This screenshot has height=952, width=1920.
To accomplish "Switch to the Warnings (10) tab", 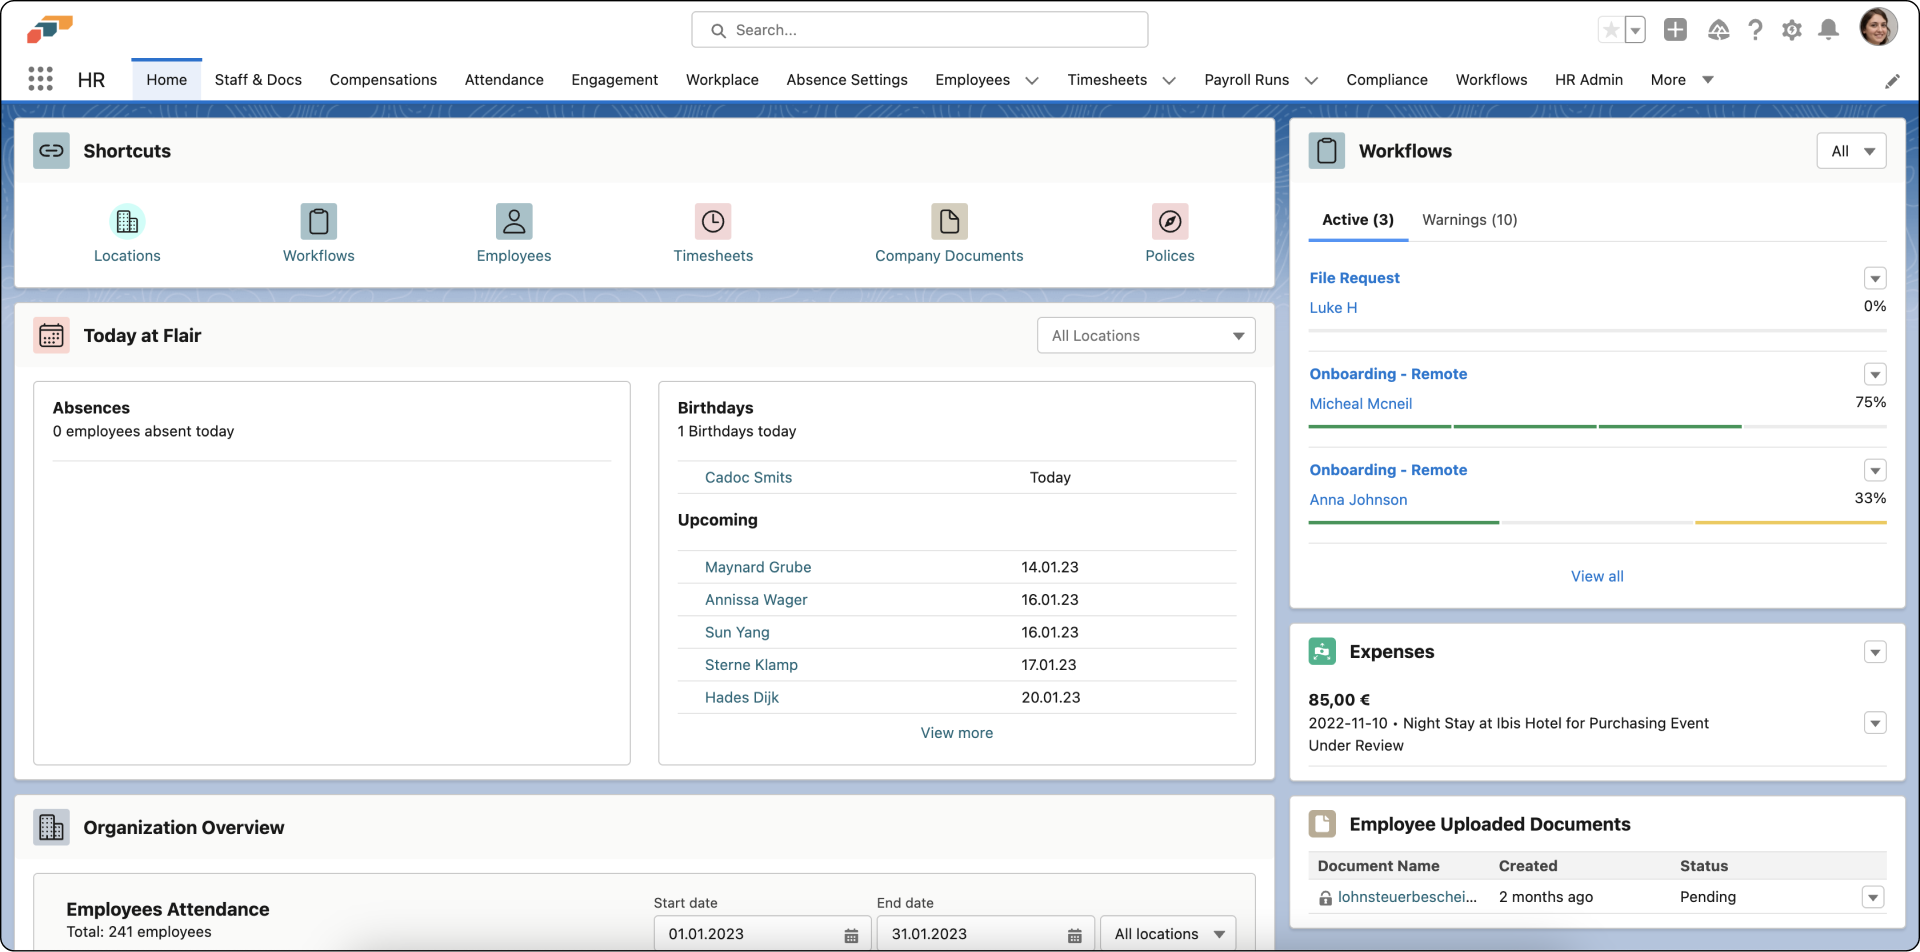I will pyautogui.click(x=1469, y=220).
